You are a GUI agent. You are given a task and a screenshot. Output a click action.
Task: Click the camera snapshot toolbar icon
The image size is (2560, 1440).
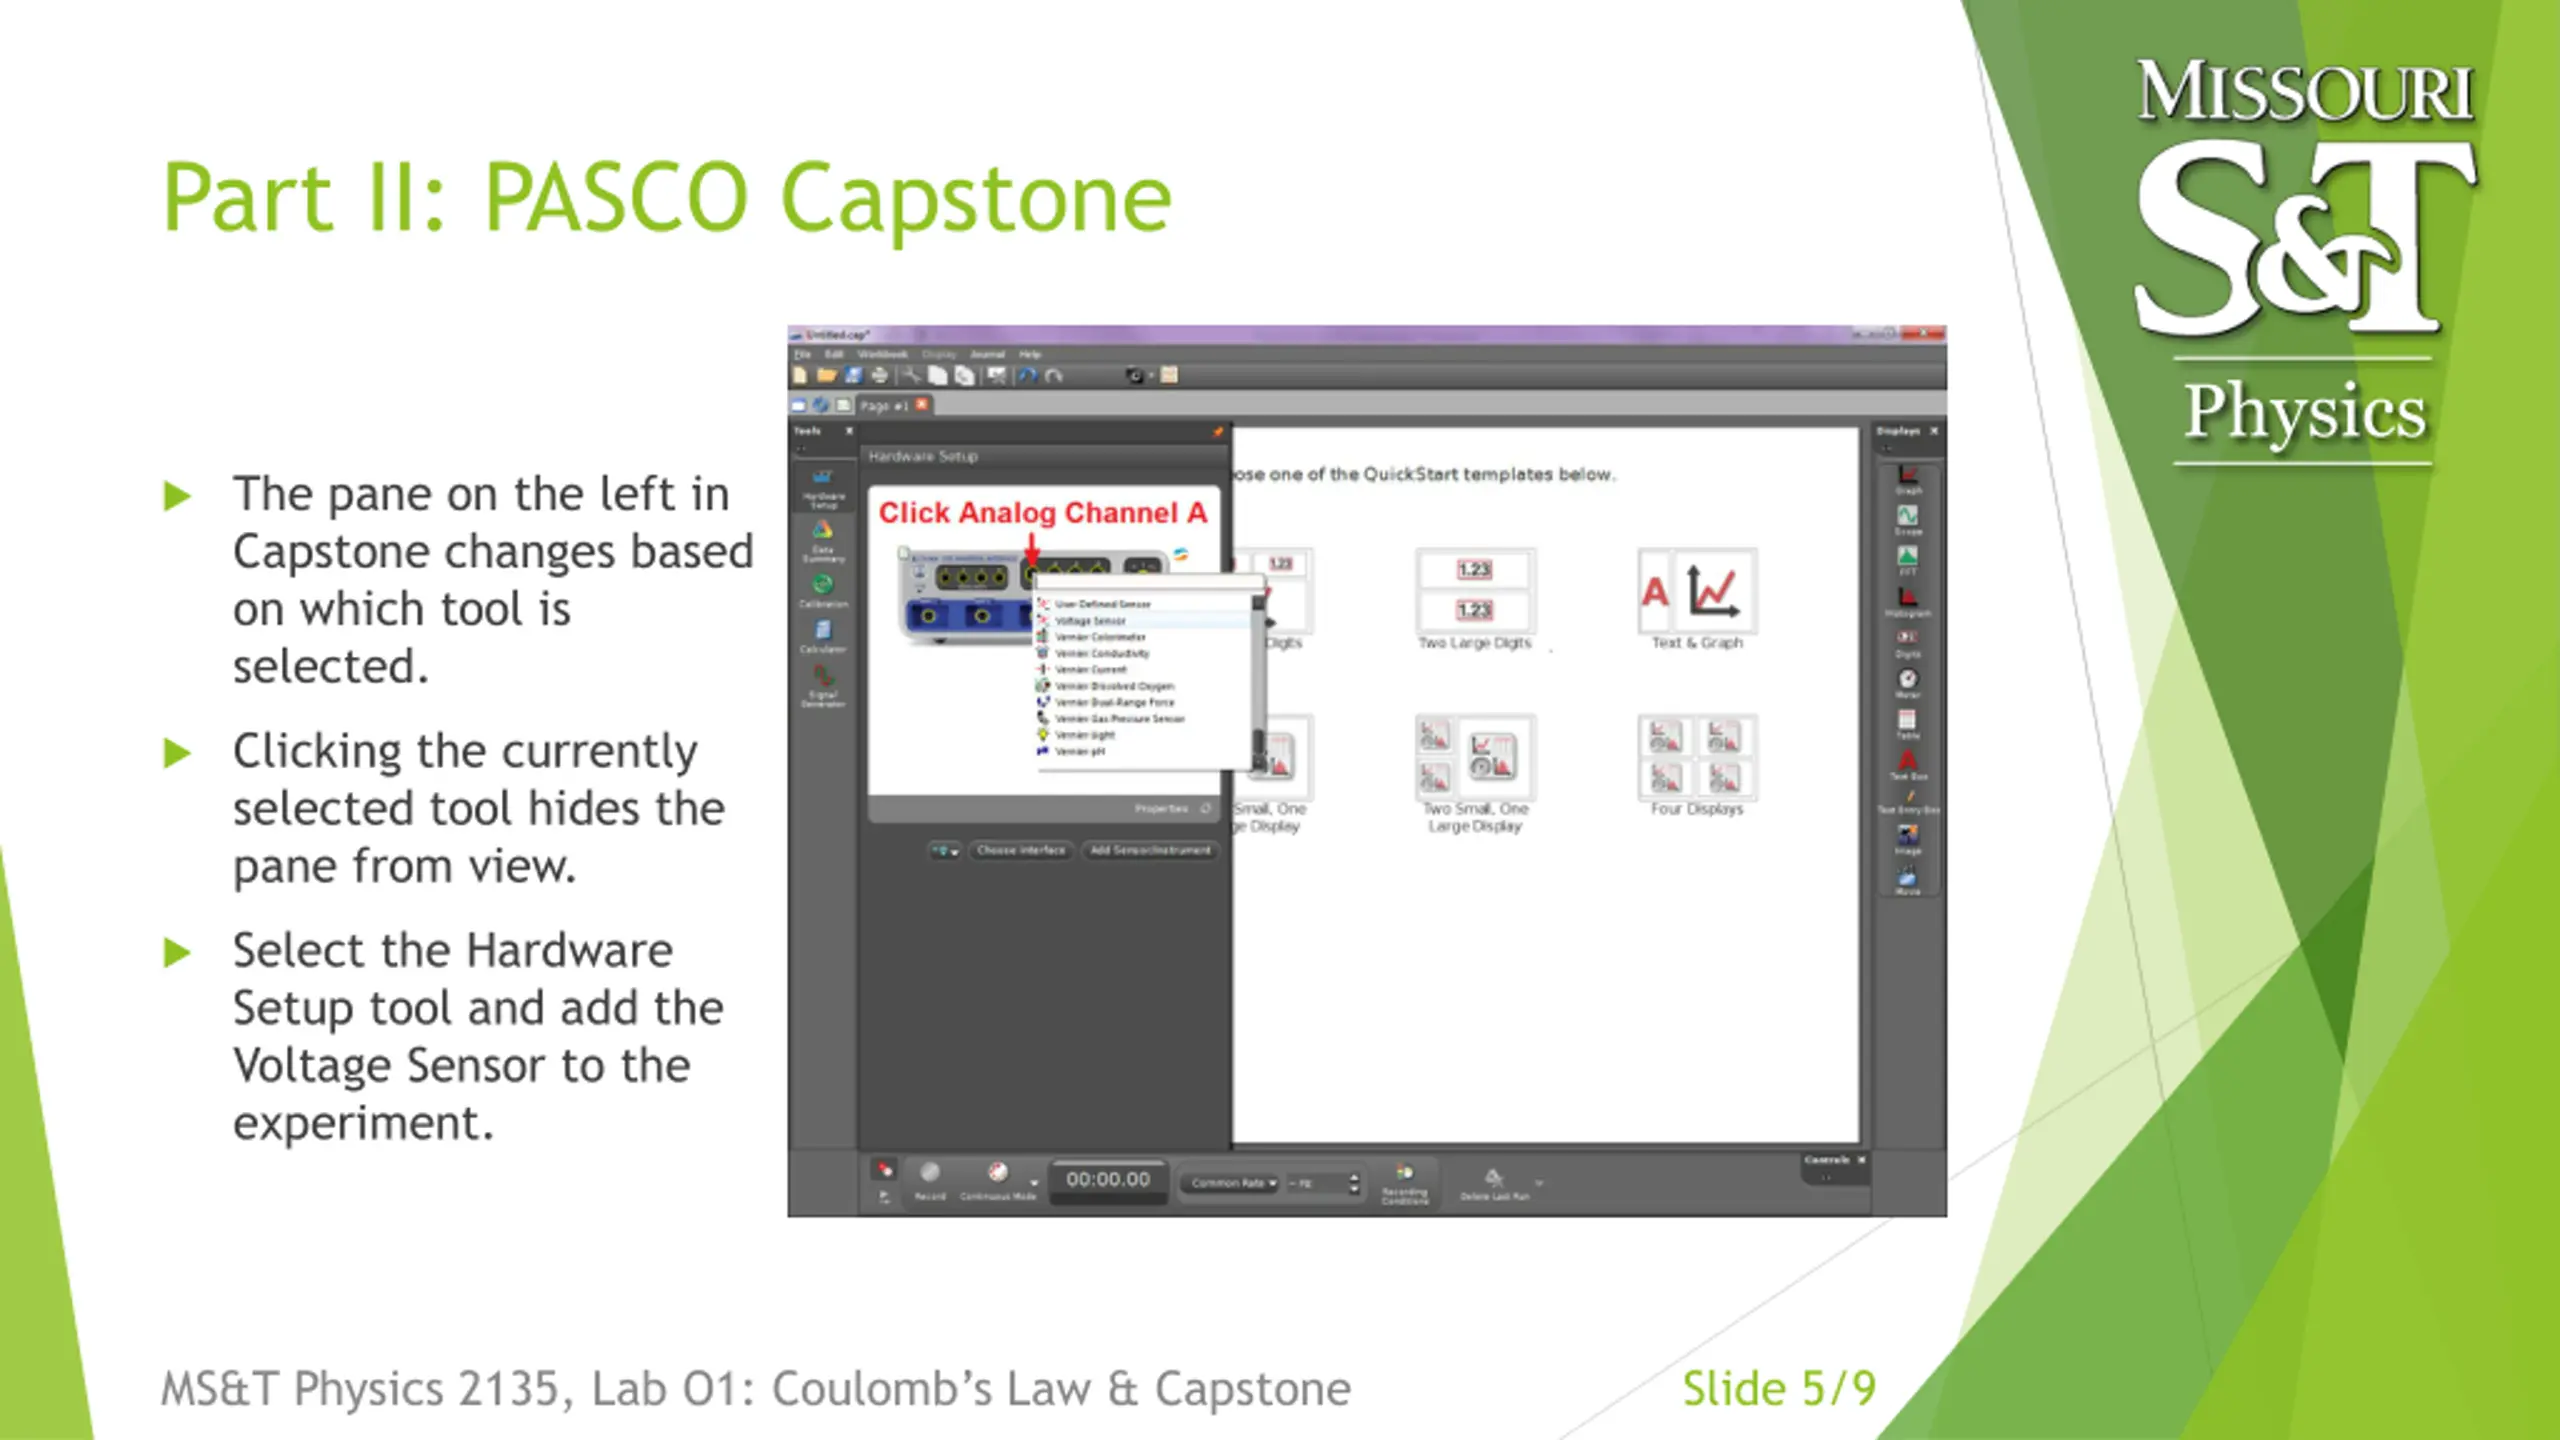1135,376
